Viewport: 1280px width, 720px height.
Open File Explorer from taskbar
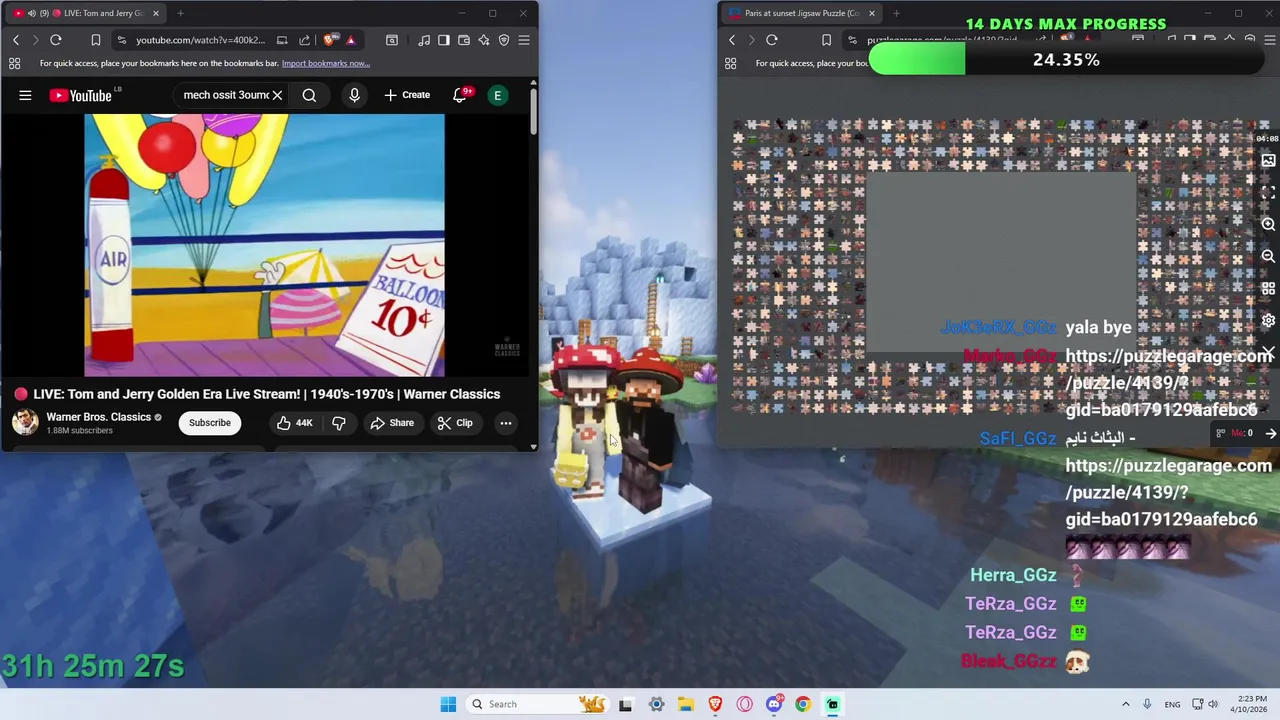686,704
